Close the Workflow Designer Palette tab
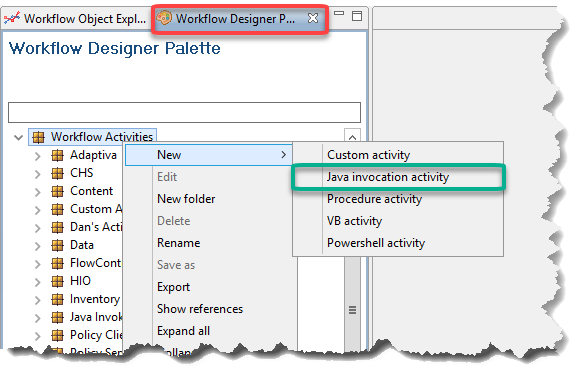The image size is (572, 367). [x=313, y=18]
